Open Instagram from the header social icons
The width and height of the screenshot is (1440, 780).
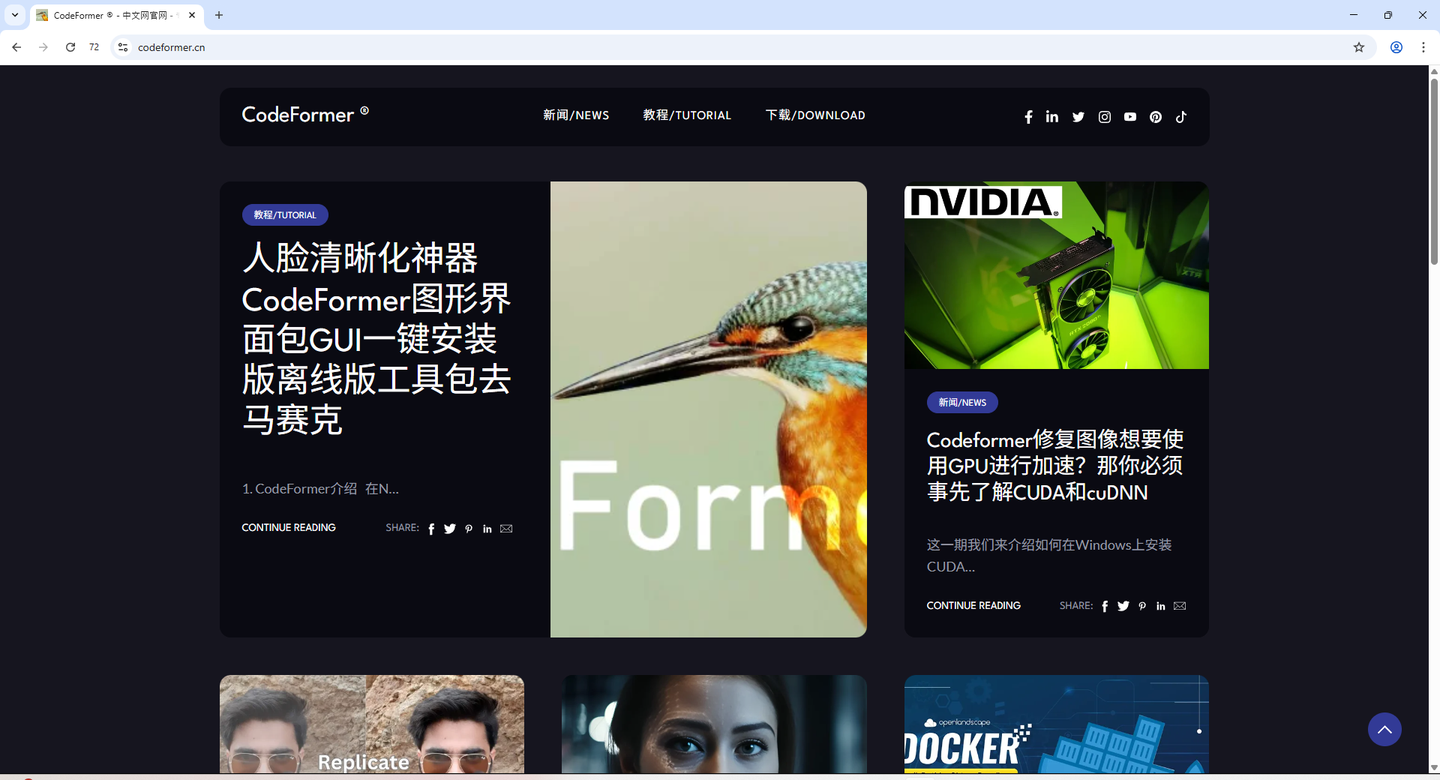1104,117
